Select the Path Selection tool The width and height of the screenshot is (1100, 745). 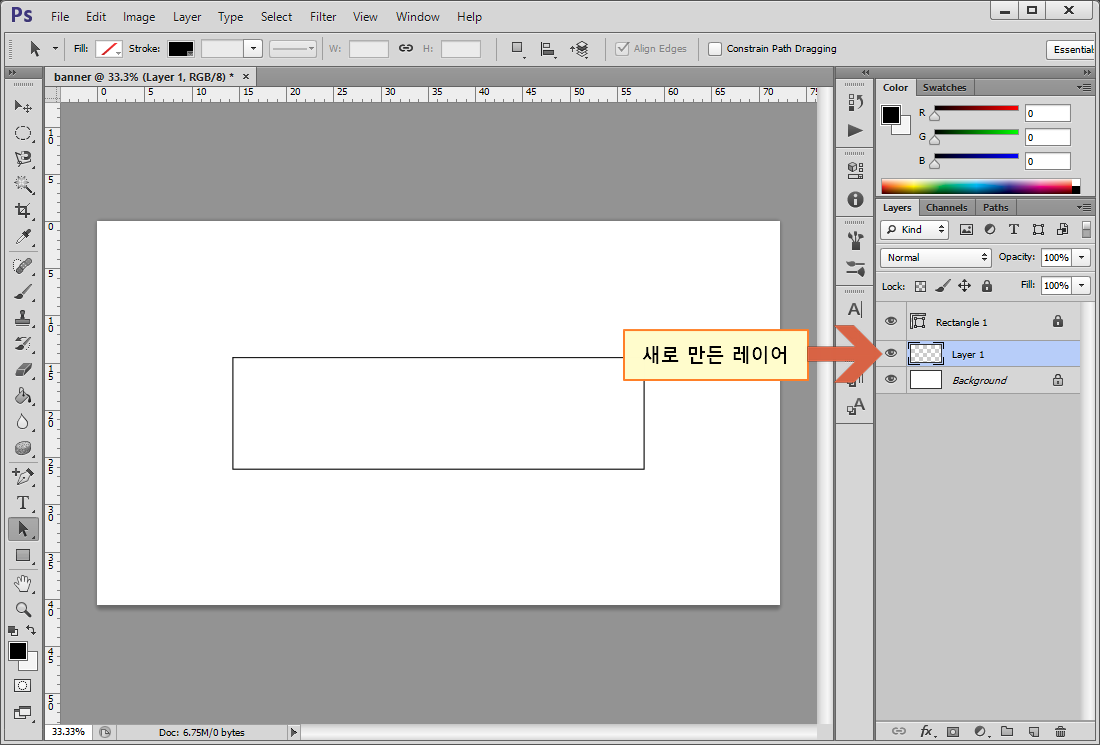[23, 529]
